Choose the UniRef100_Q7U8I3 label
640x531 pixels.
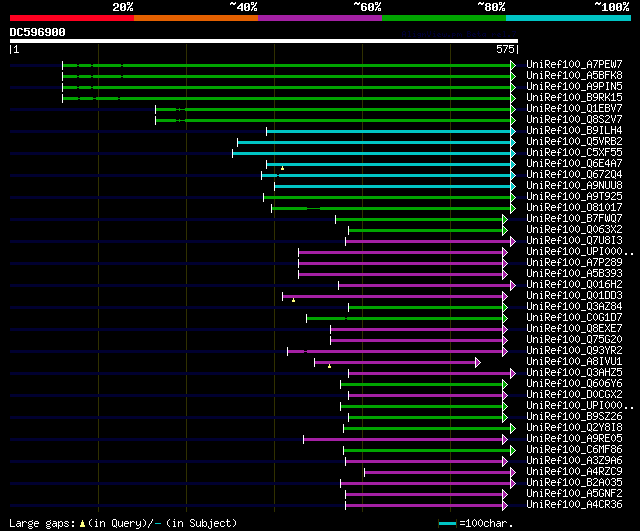pyautogui.click(x=574, y=241)
